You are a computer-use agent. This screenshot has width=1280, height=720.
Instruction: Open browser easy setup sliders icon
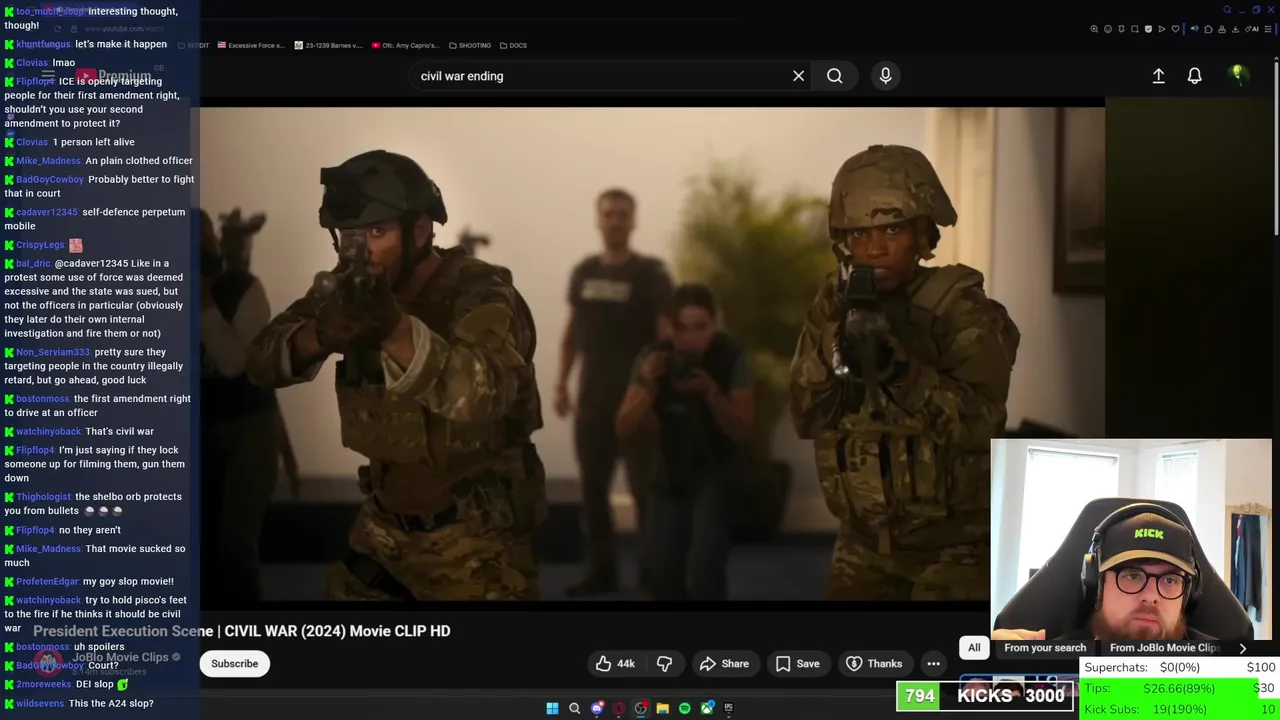pyautogui.click(x=1268, y=29)
